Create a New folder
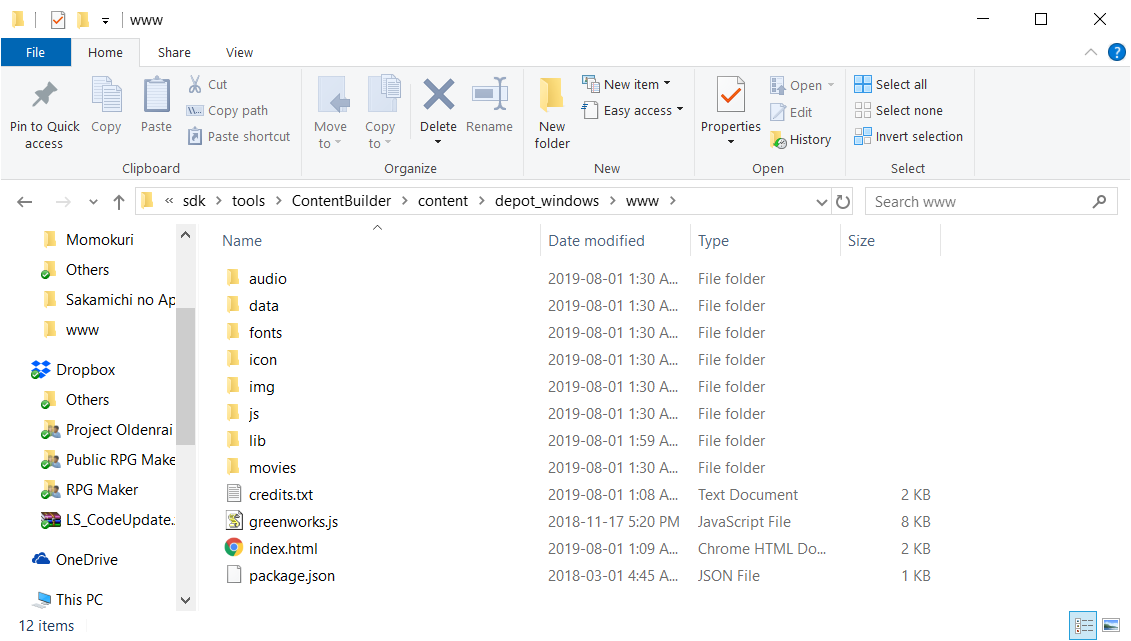1131x641 pixels. pos(552,113)
